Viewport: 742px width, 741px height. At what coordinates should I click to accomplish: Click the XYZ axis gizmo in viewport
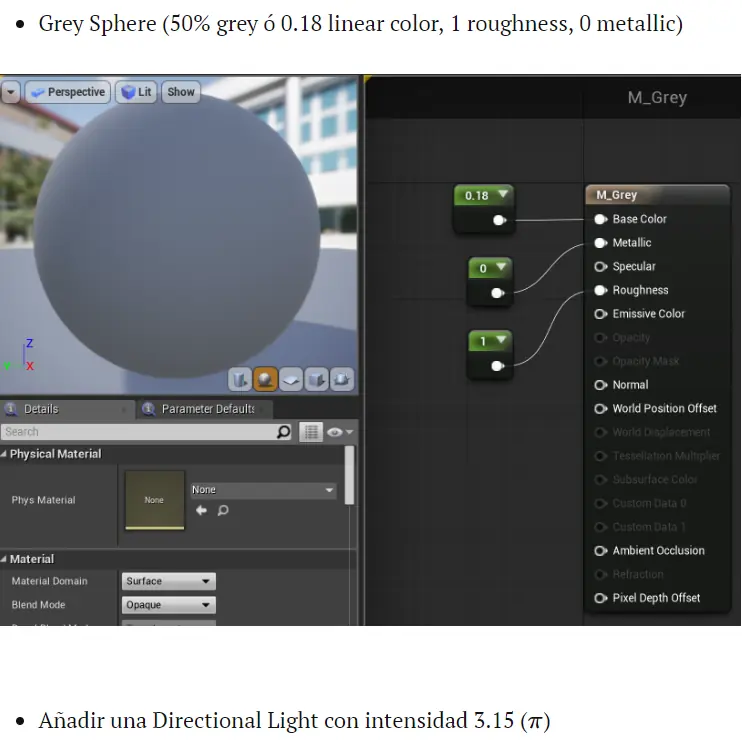(x=19, y=355)
